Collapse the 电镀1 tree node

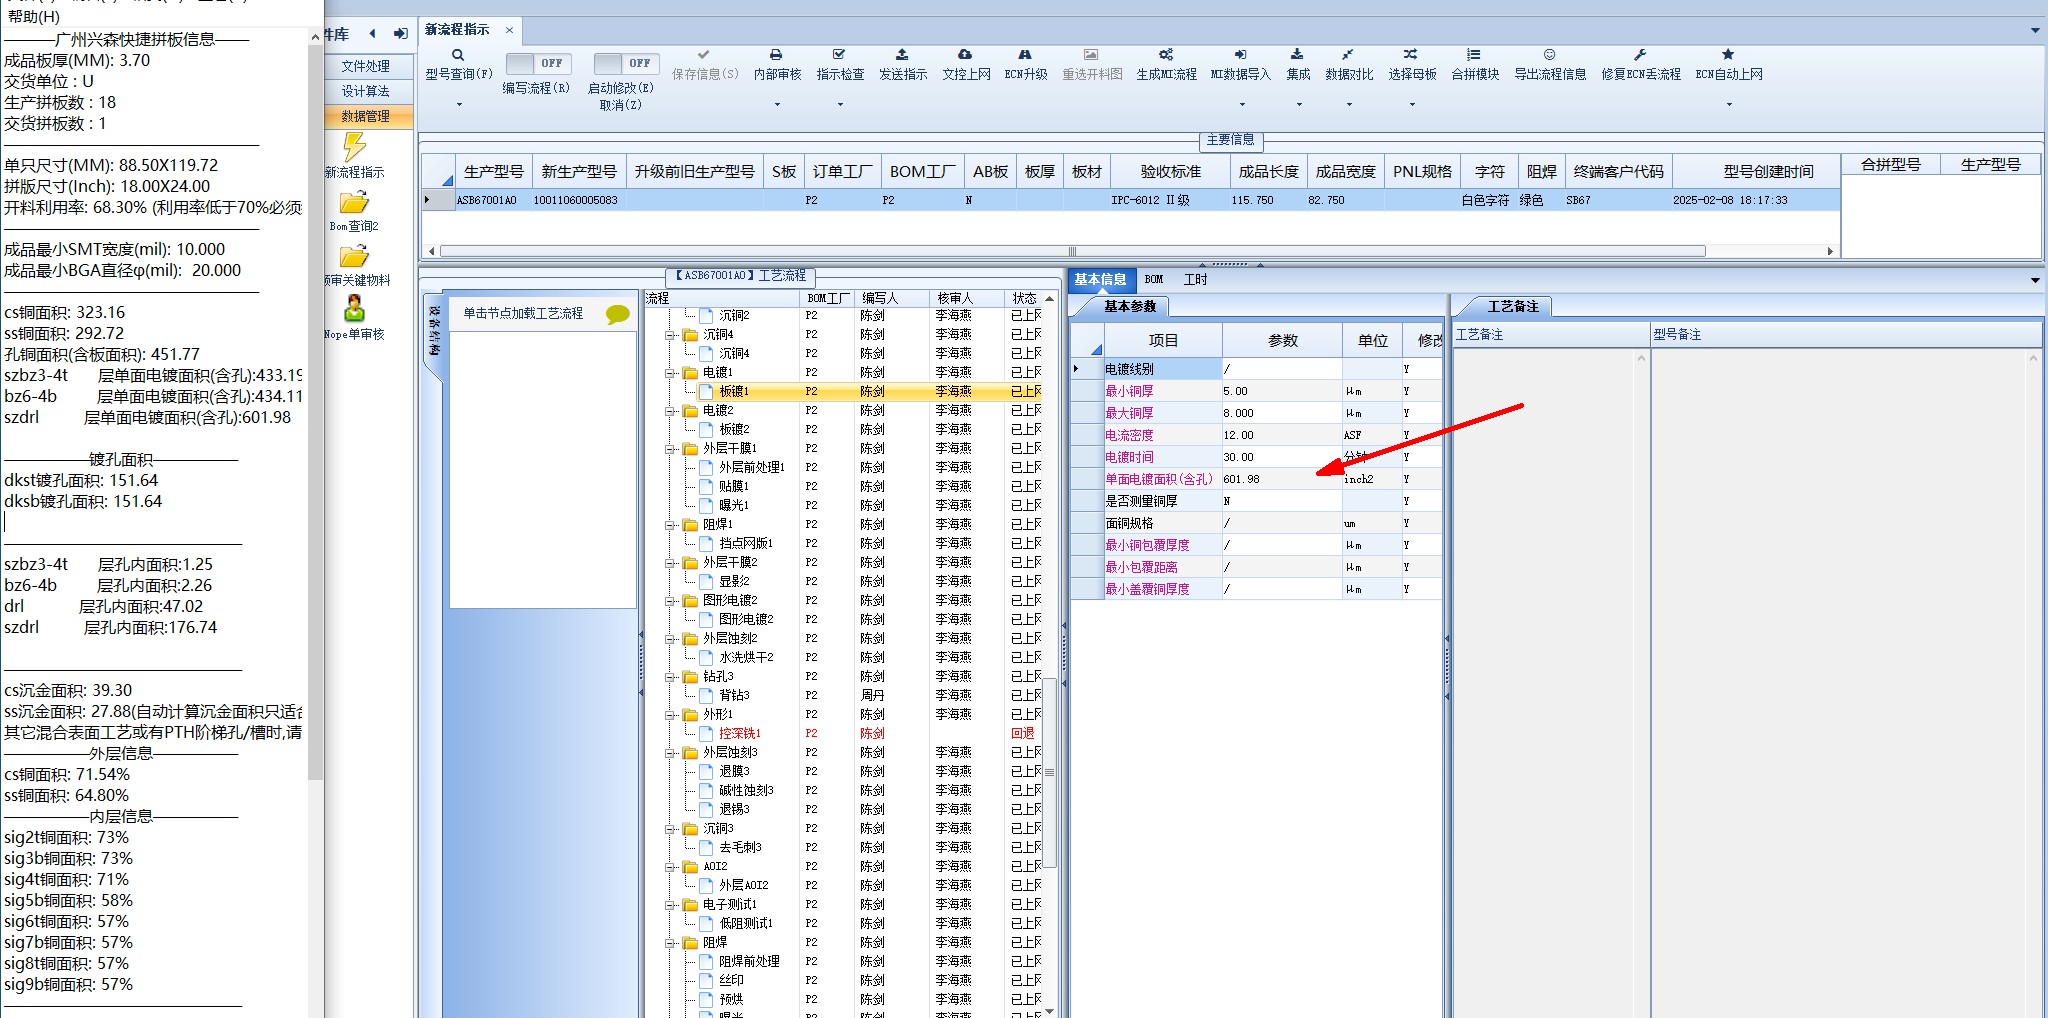point(671,373)
